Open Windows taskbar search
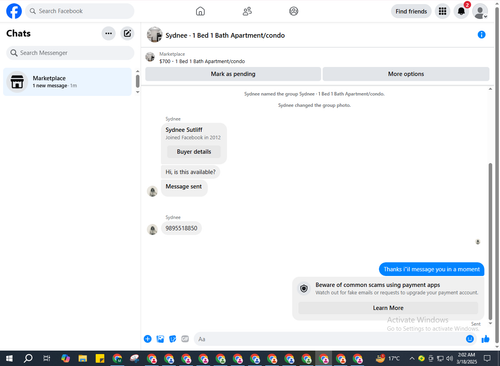This screenshot has width=500, height=366. 28,358
